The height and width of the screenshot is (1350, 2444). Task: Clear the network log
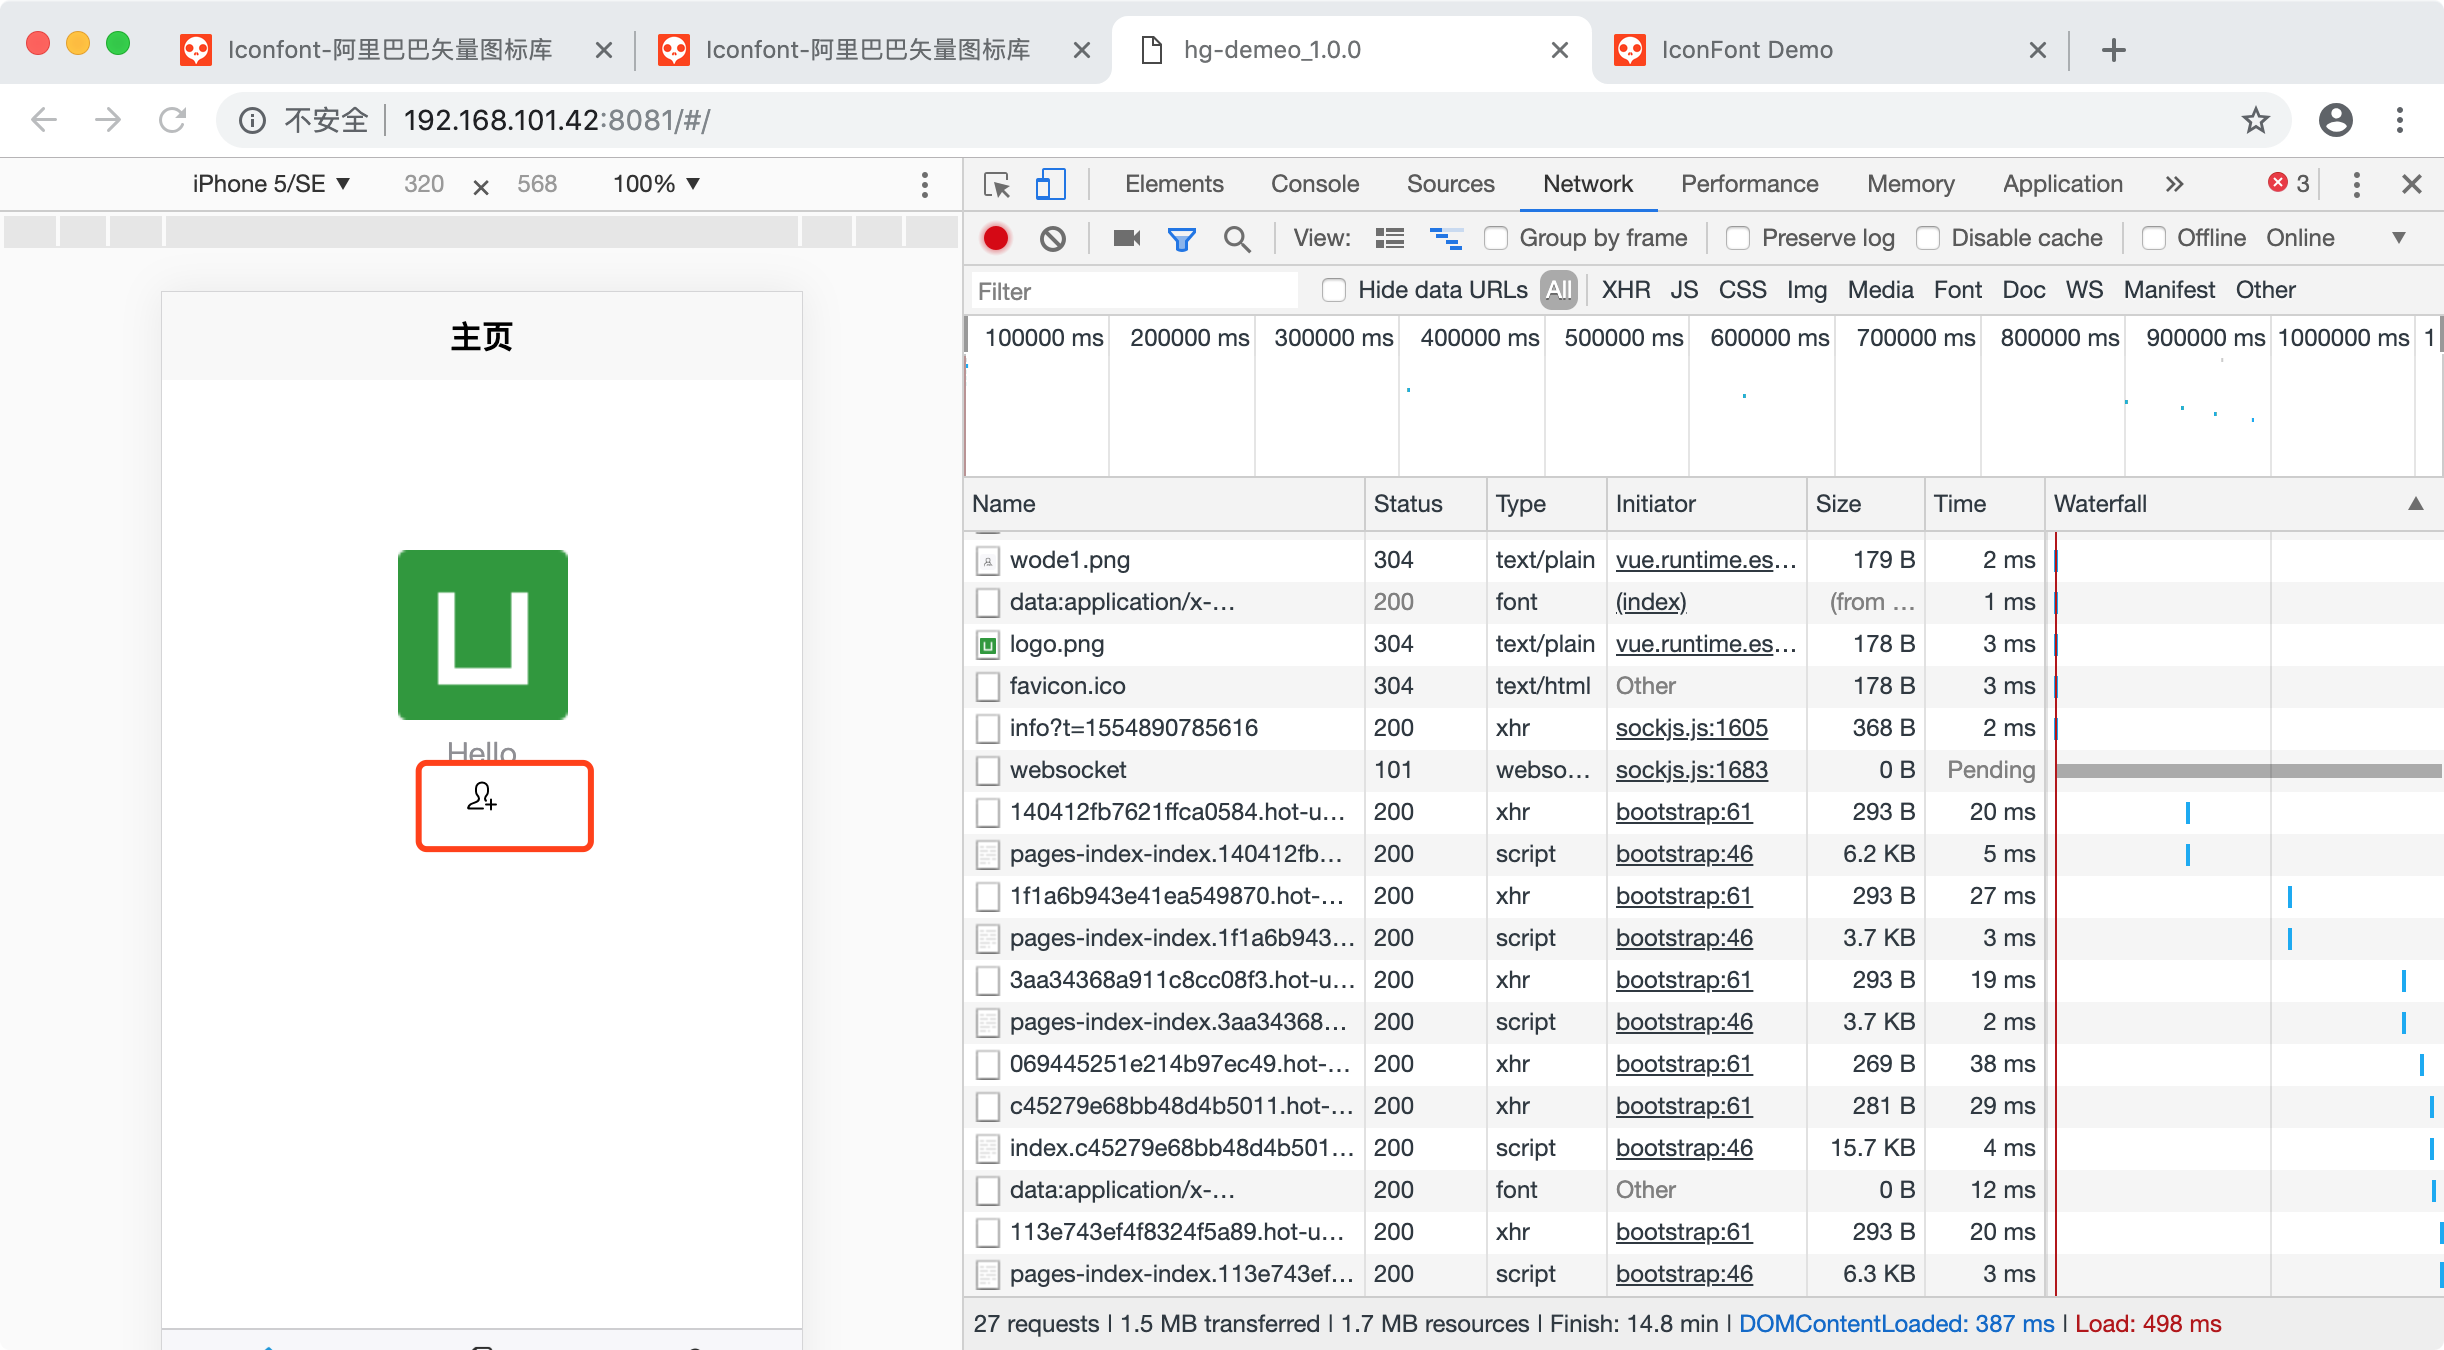1052,238
